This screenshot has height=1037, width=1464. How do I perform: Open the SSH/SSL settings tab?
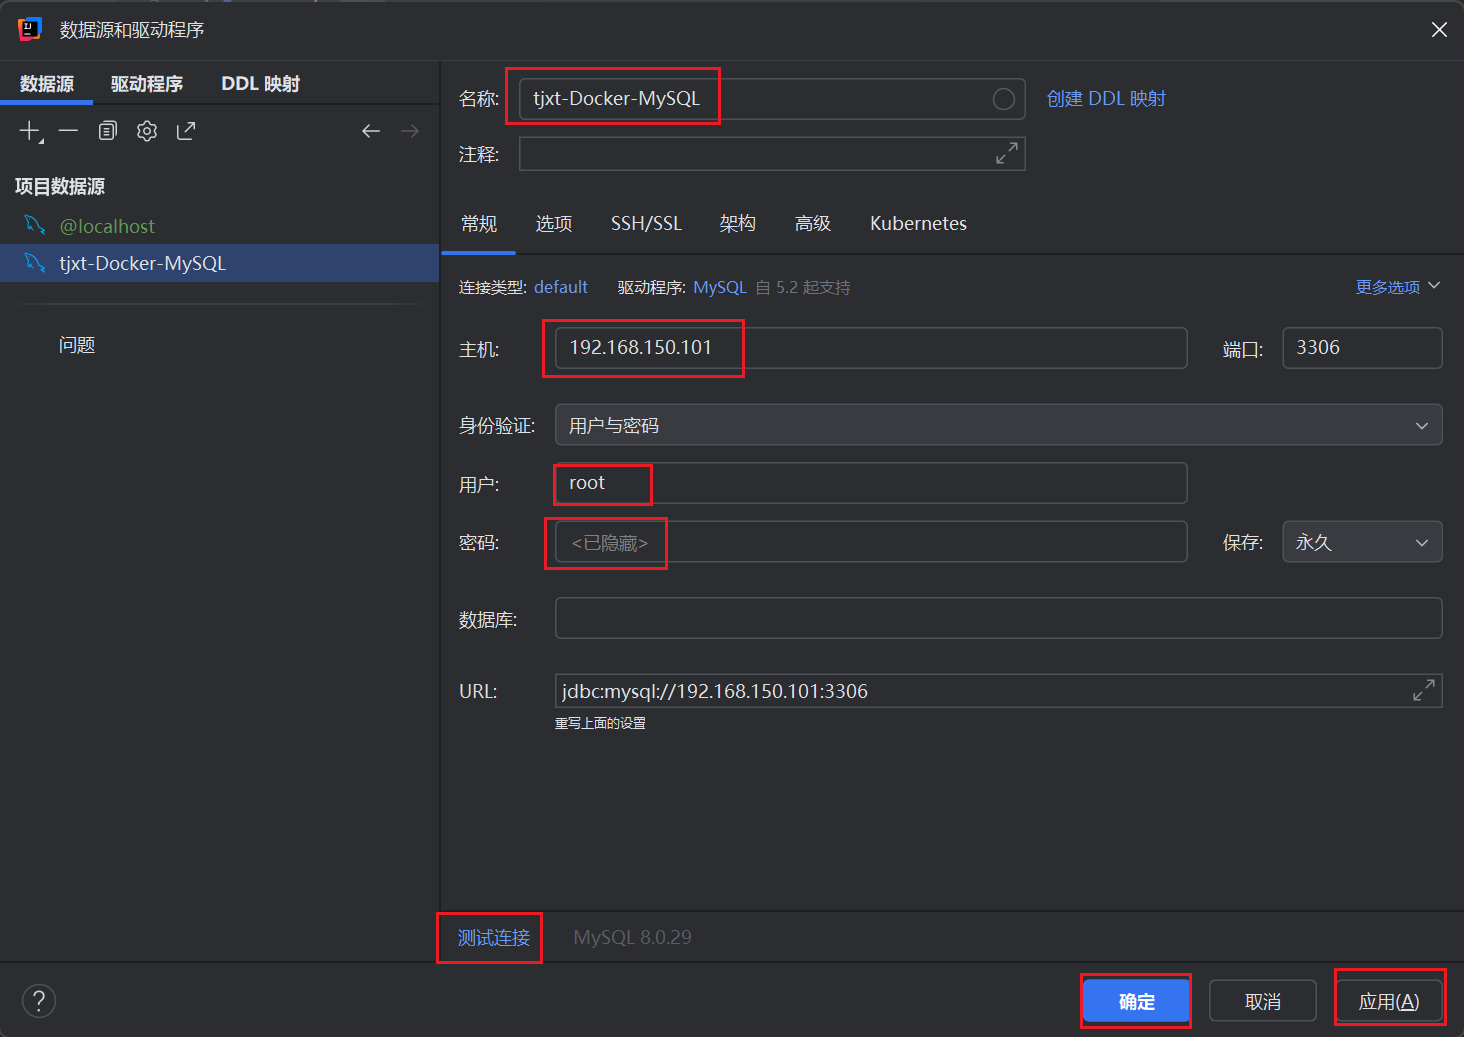[x=646, y=223]
